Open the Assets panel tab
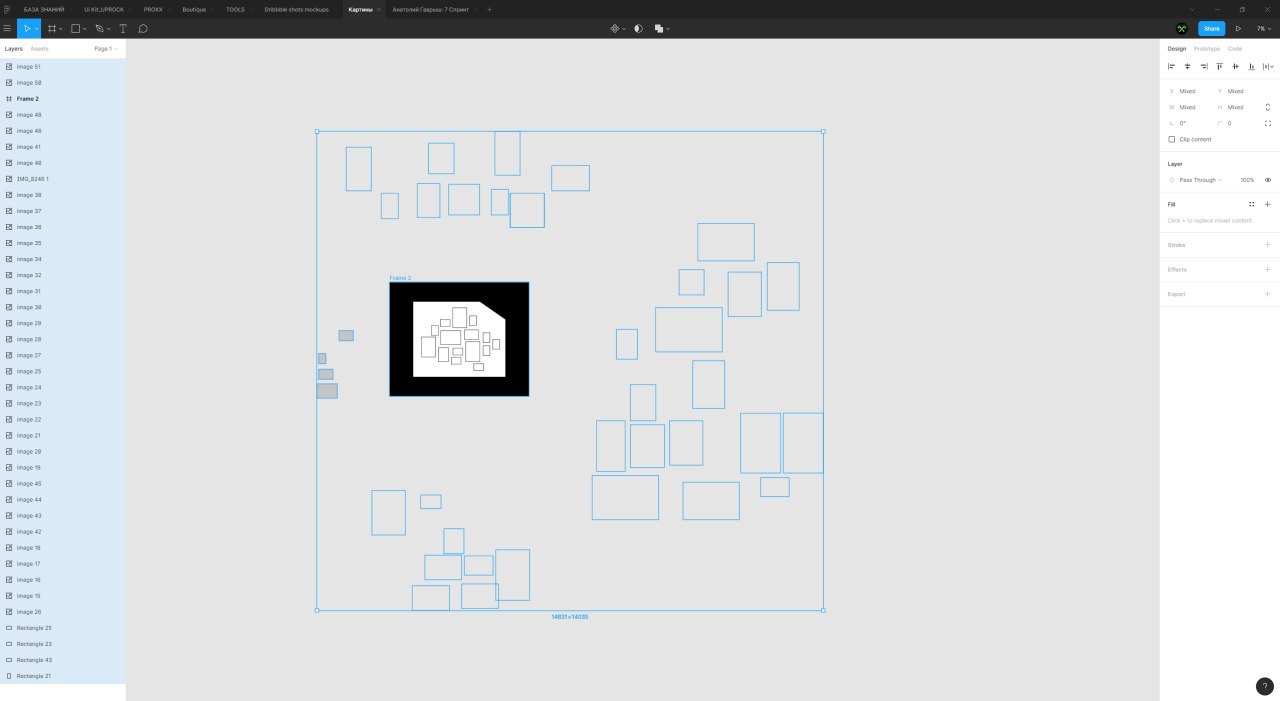 pos(39,48)
